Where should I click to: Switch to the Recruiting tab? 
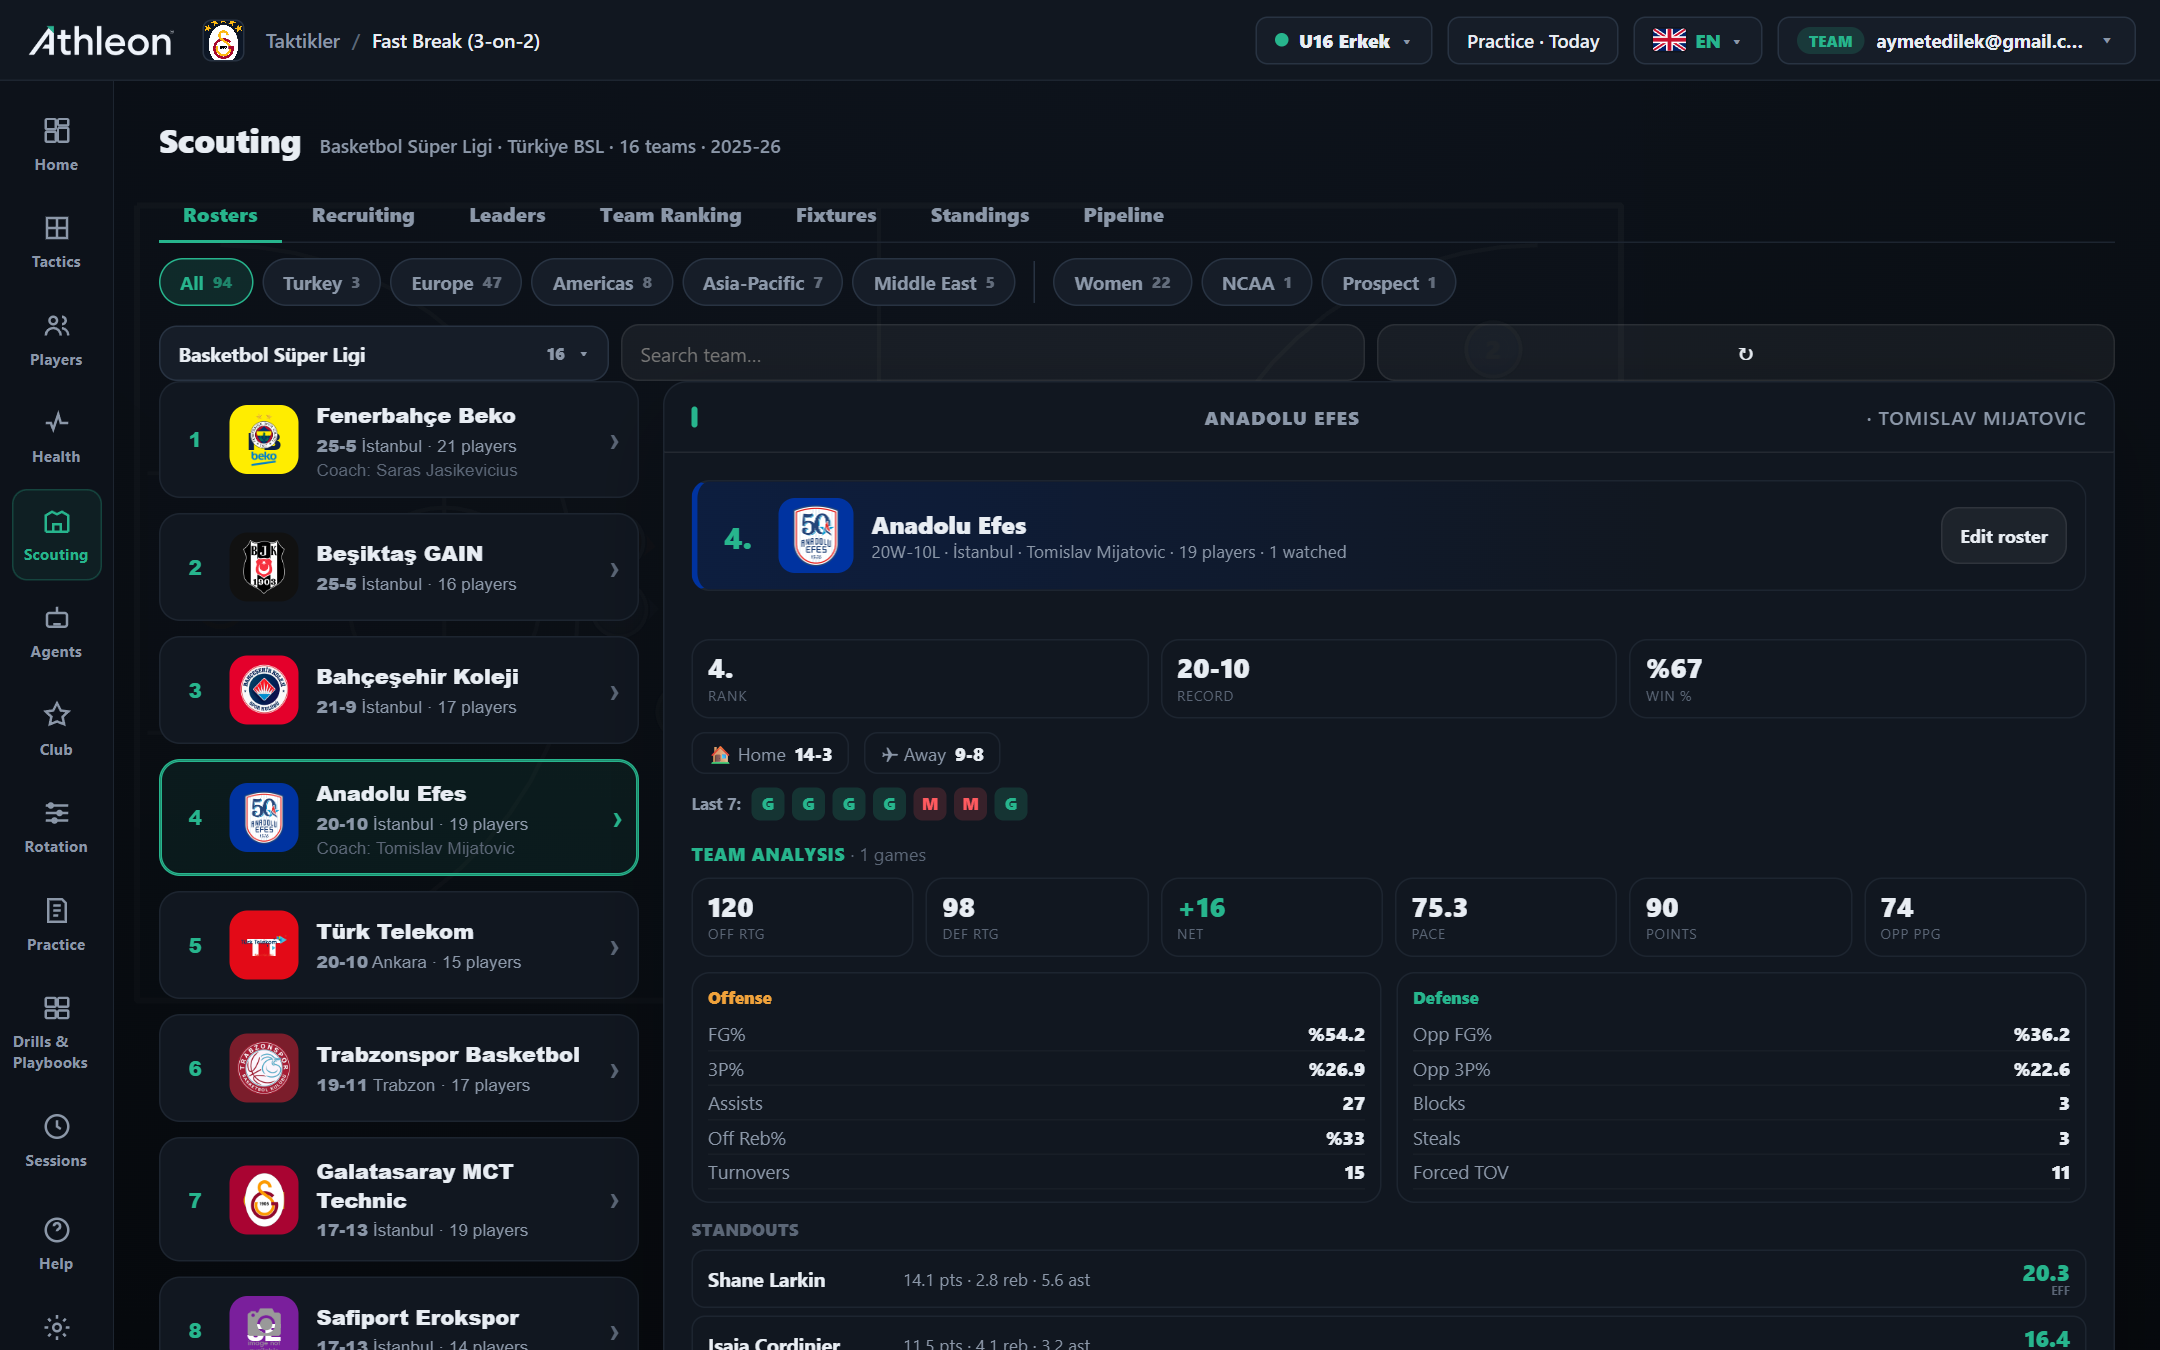pos(363,215)
